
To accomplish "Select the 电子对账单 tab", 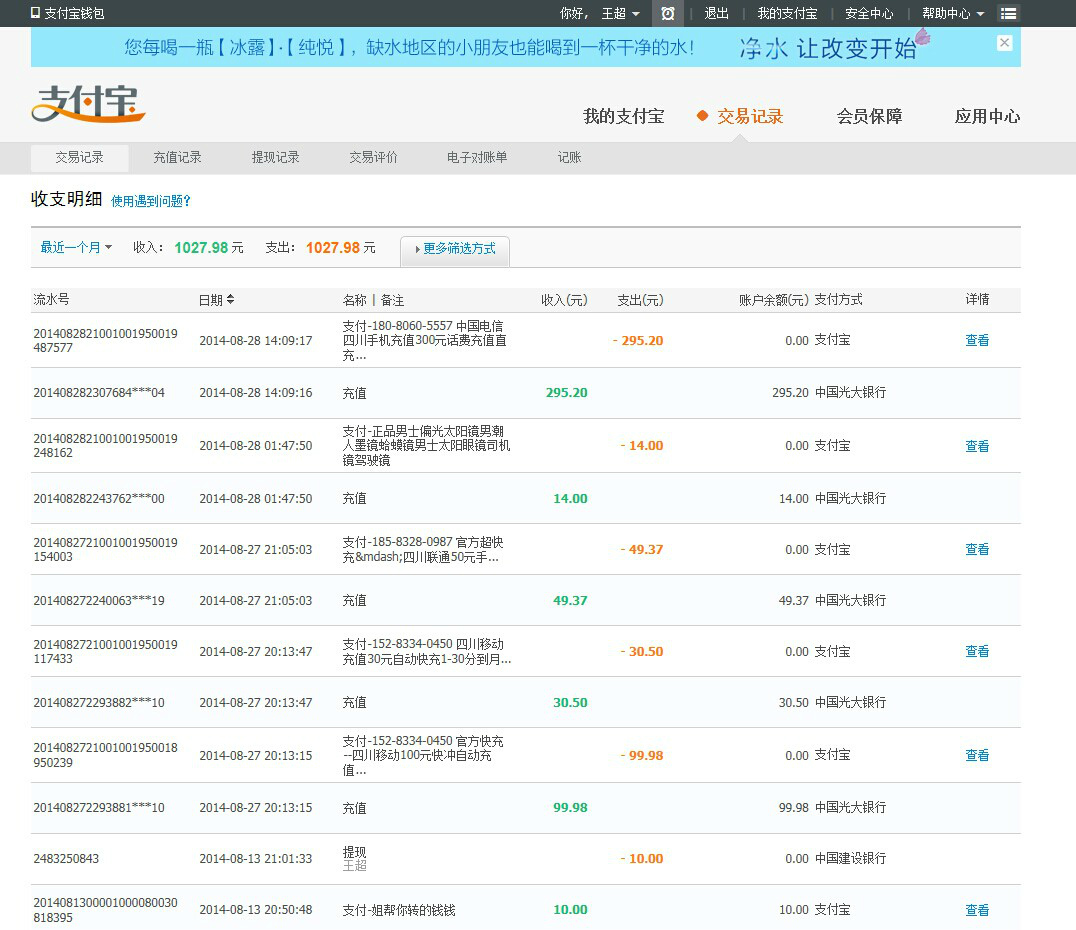I will pos(476,157).
